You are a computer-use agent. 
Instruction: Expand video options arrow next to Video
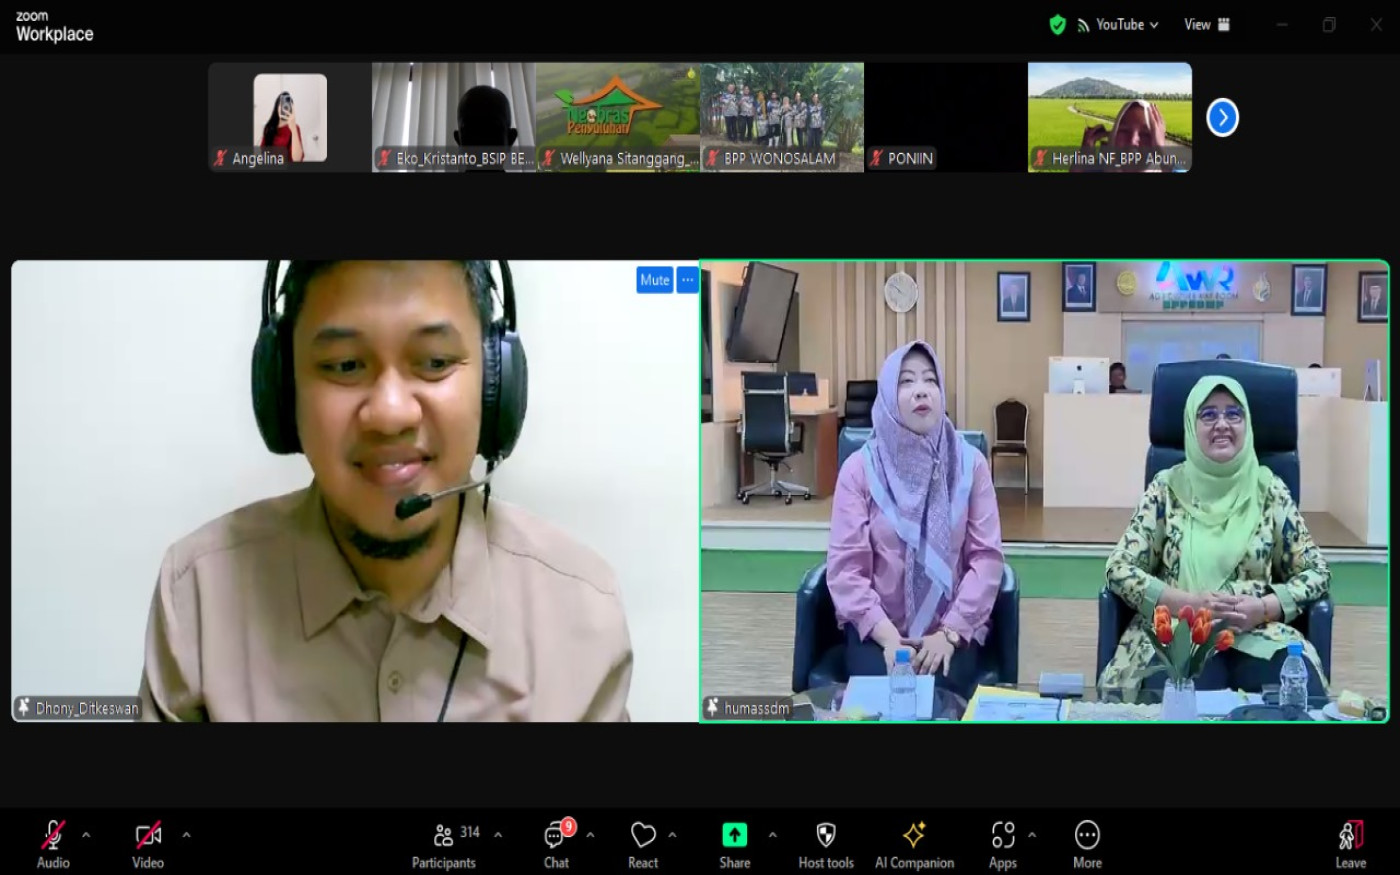pos(186,835)
